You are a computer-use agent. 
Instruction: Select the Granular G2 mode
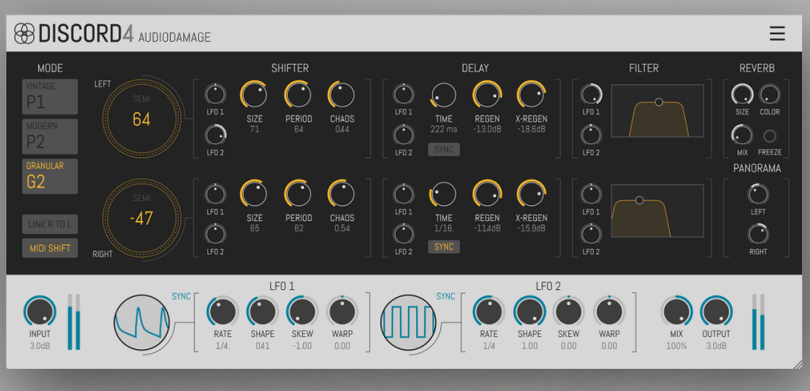click(50, 176)
